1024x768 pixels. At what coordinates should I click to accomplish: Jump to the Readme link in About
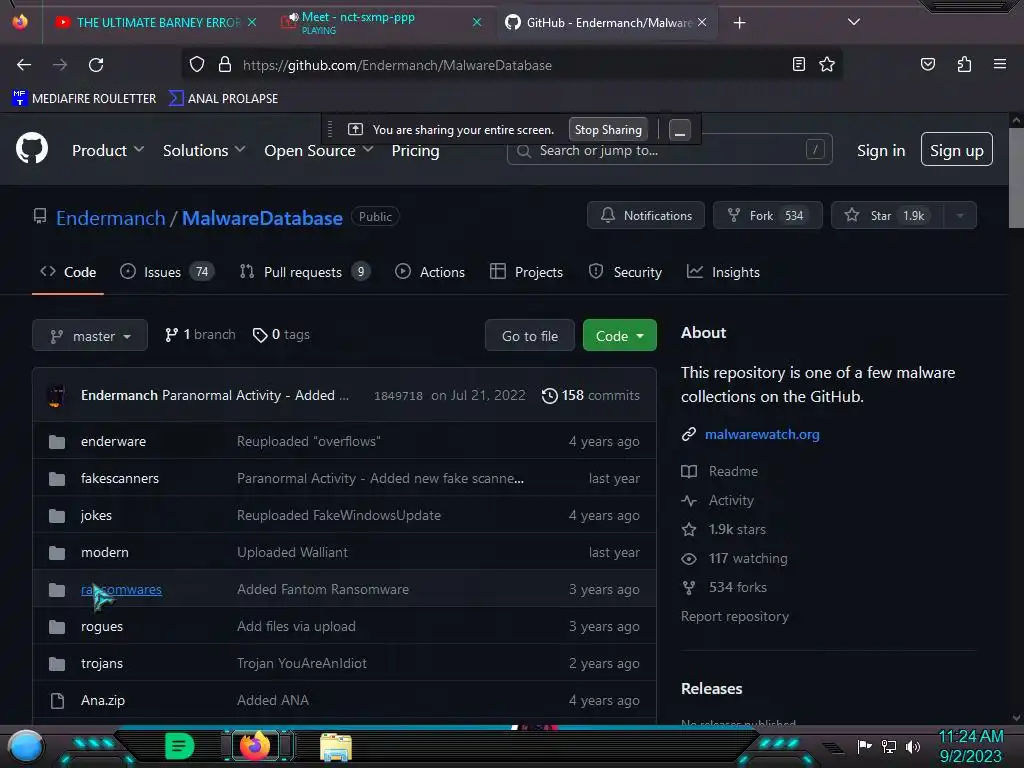pos(720,472)
